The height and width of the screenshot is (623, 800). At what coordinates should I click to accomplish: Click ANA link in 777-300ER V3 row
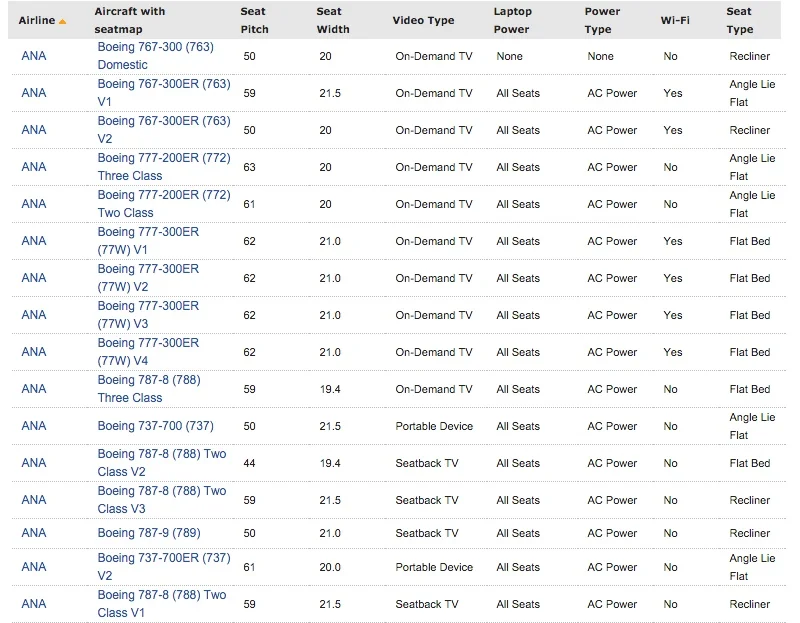(x=34, y=315)
